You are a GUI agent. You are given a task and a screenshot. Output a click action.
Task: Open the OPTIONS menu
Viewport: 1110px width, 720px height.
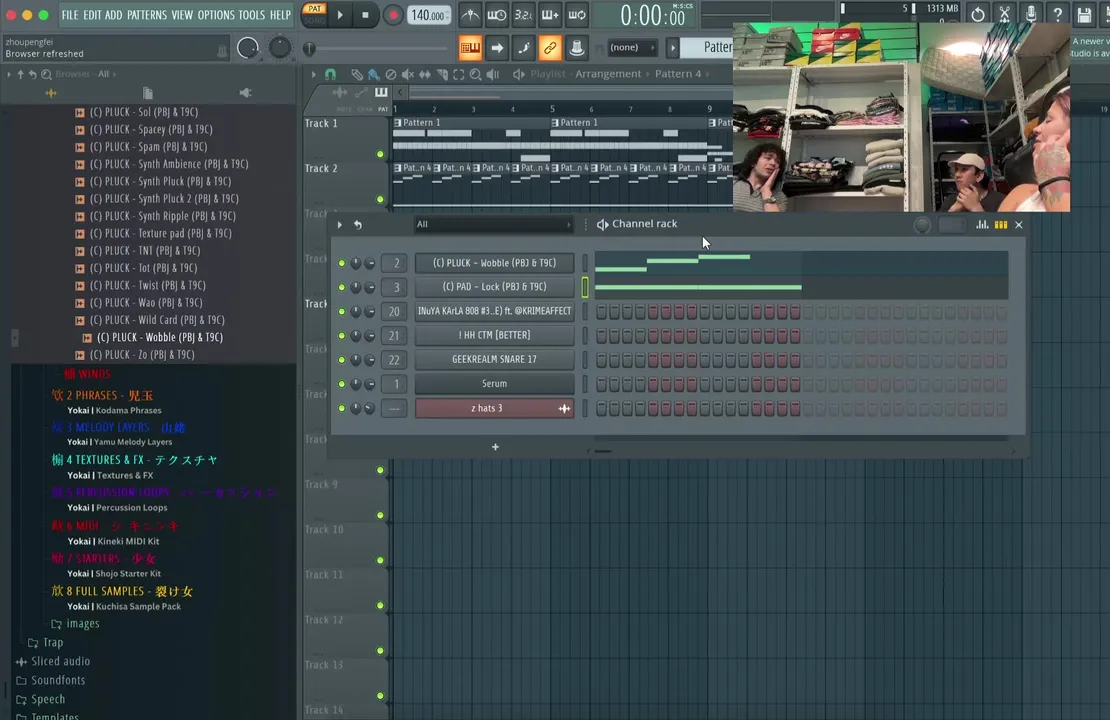tap(216, 15)
